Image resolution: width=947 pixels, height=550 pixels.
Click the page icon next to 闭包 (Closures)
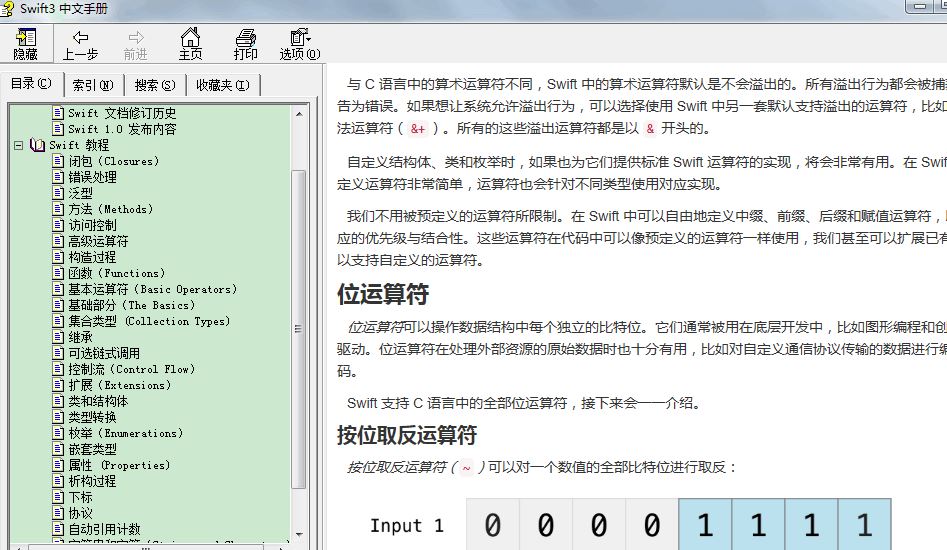point(58,161)
